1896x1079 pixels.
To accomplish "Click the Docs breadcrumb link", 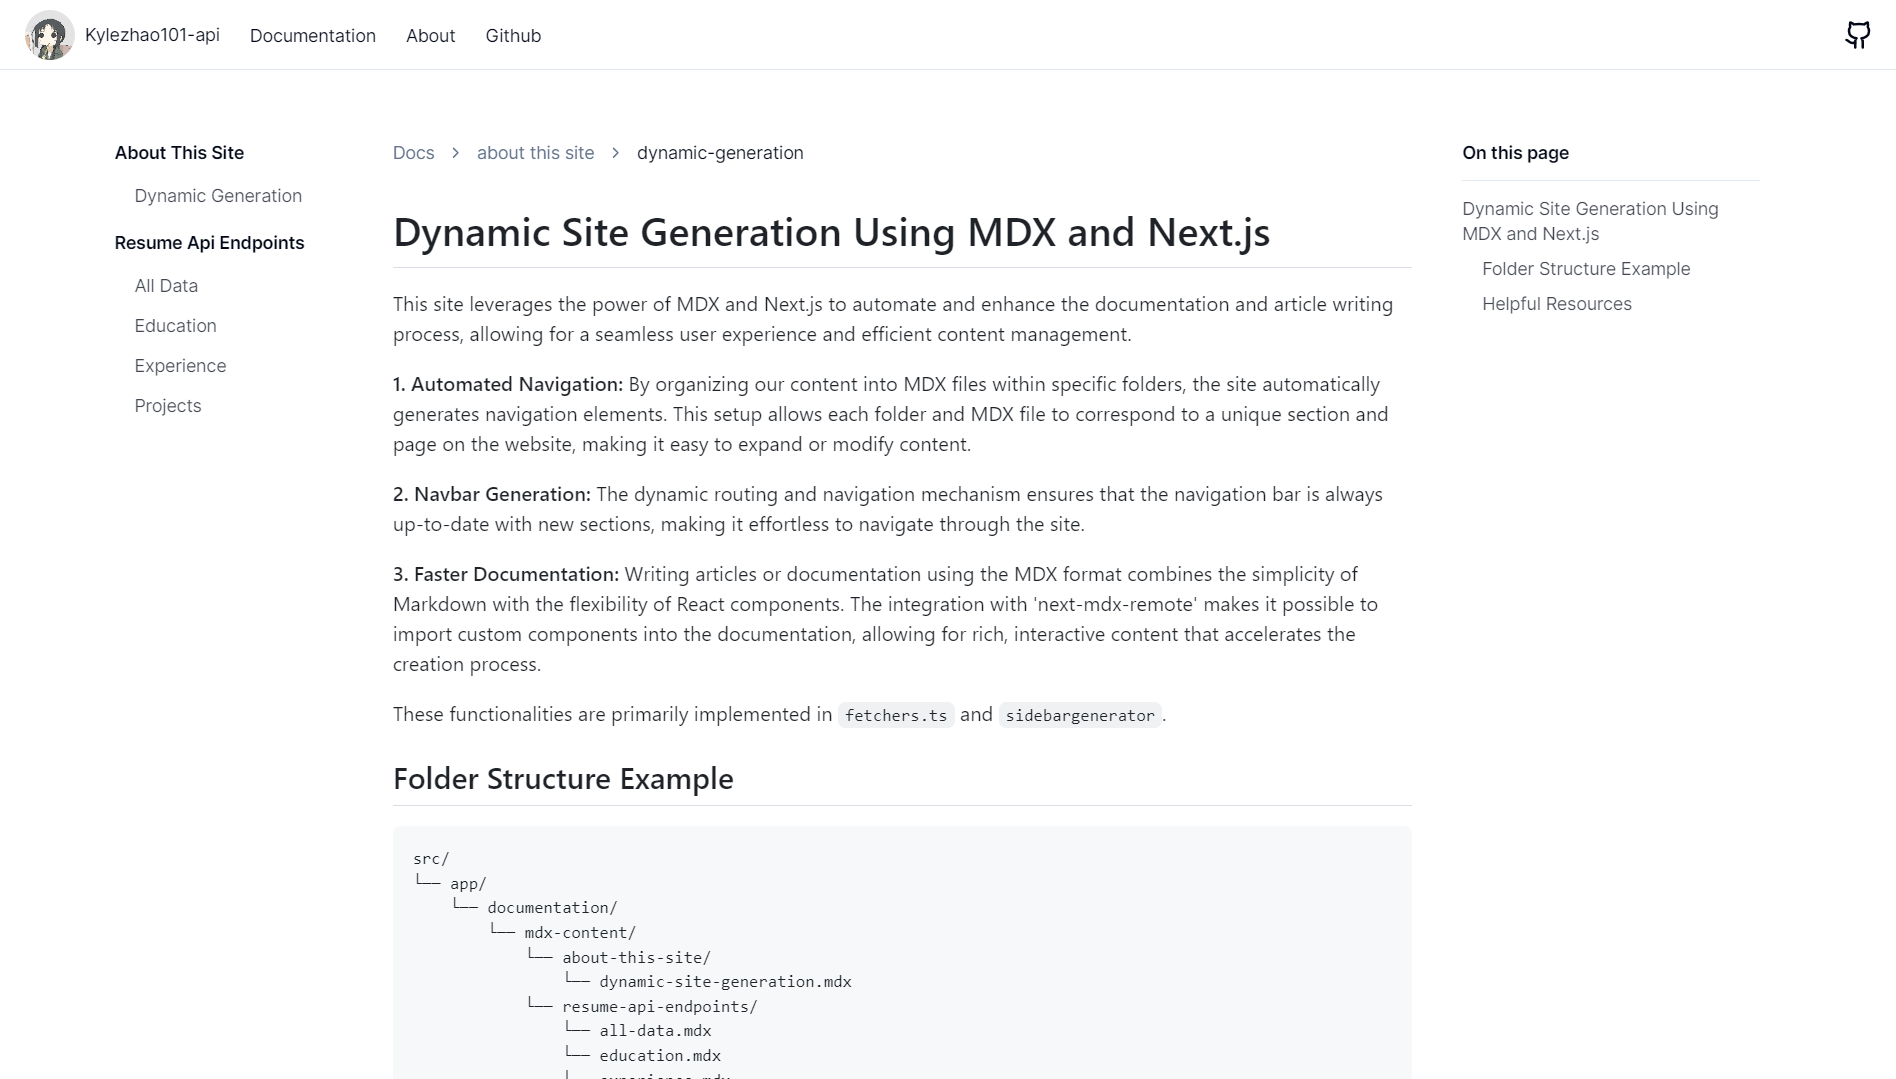I will point(413,153).
